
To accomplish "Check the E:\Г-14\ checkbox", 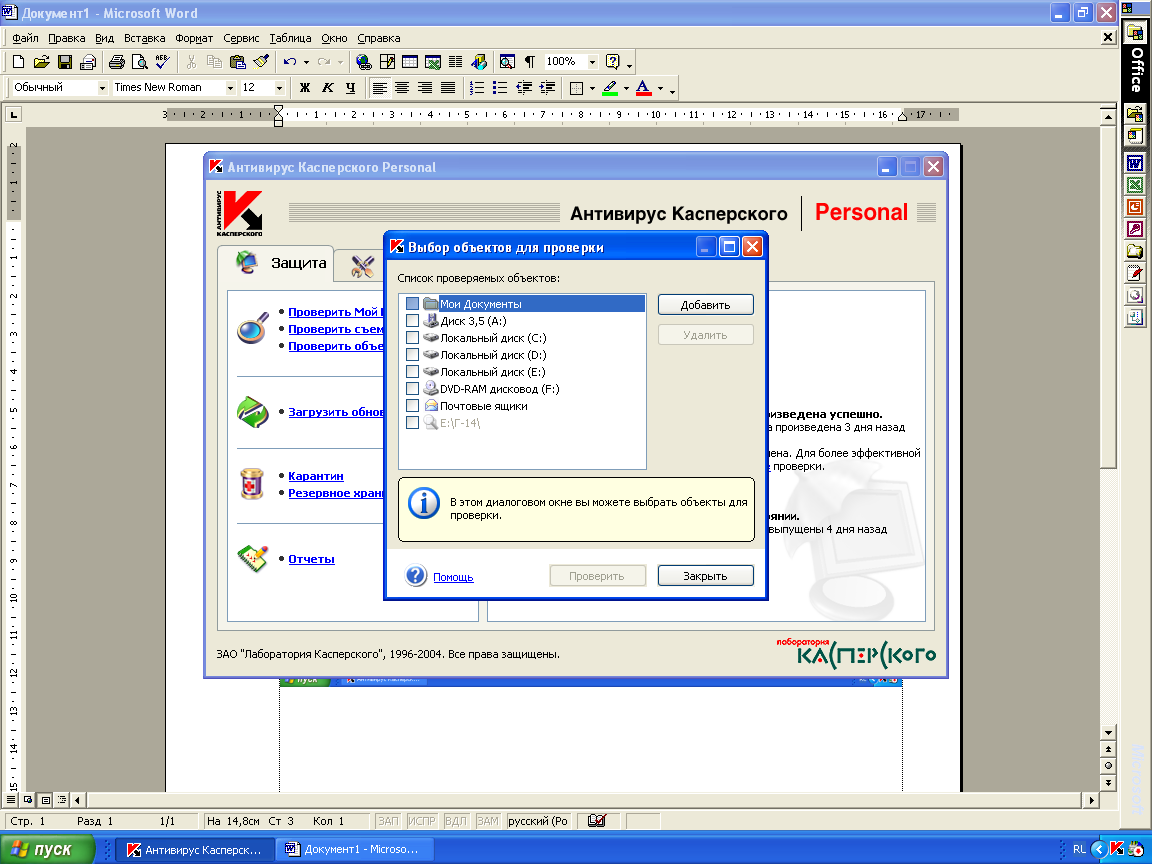I will tap(412, 422).
